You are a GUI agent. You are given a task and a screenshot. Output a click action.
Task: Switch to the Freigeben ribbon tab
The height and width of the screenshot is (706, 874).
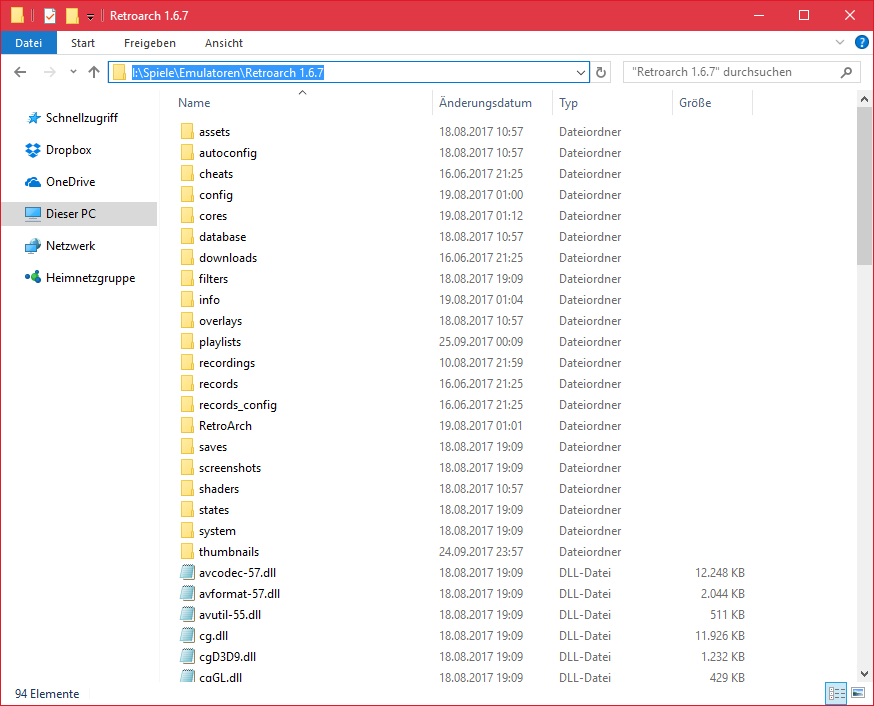coord(149,43)
